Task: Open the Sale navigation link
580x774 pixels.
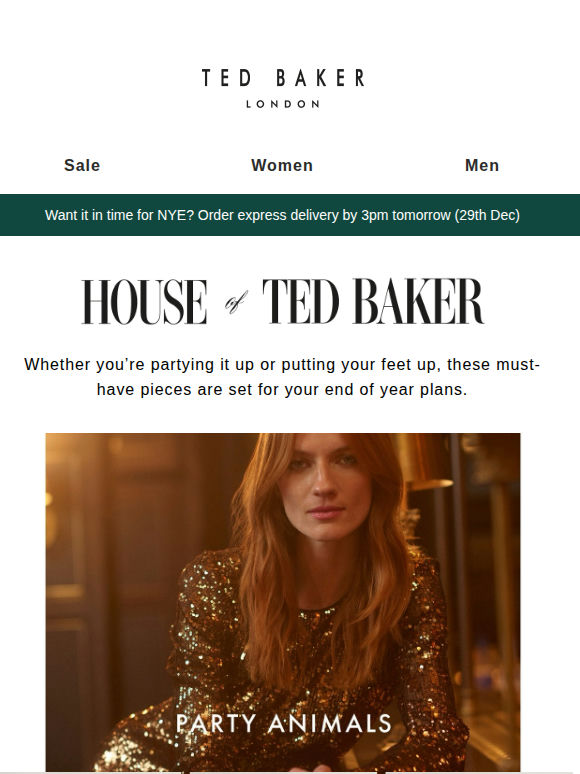Action: click(82, 165)
